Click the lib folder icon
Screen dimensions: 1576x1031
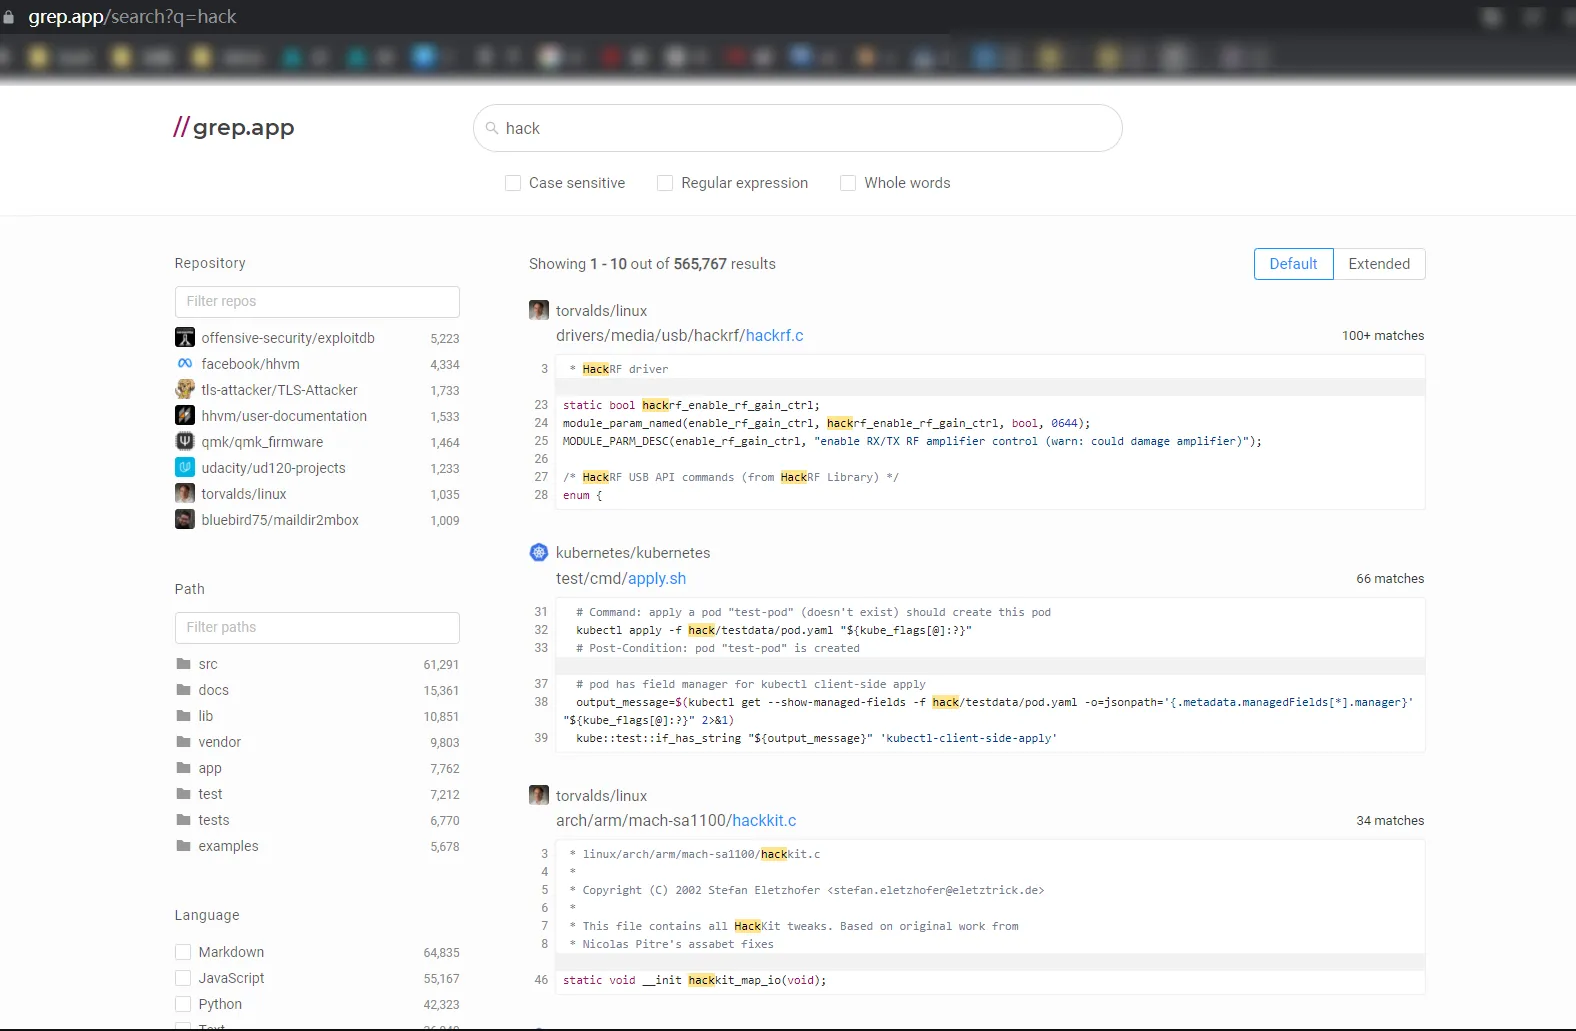(183, 716)
